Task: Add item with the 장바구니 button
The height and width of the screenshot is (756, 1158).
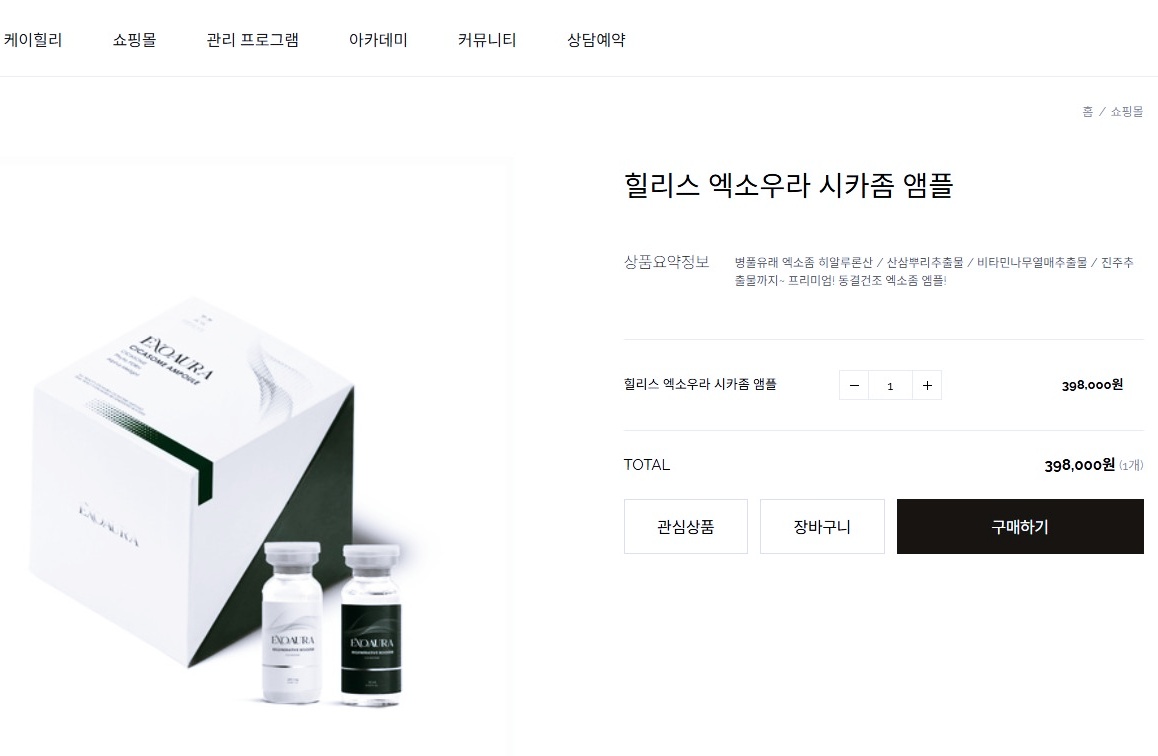Action: [822, 526]
